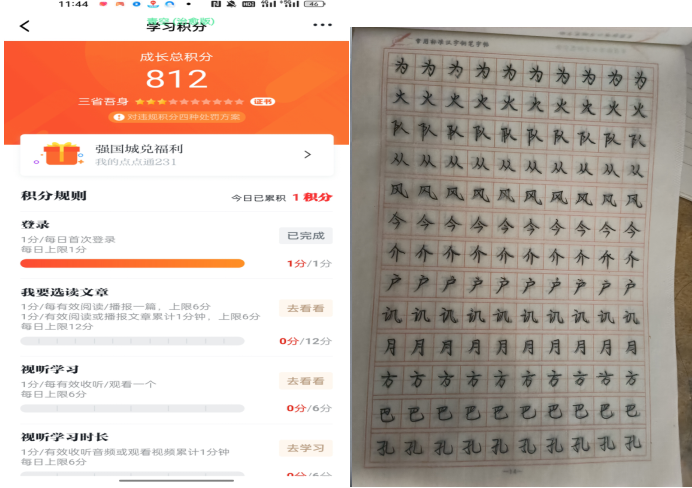Tap the battery indicator in status bar

[314, 4]
